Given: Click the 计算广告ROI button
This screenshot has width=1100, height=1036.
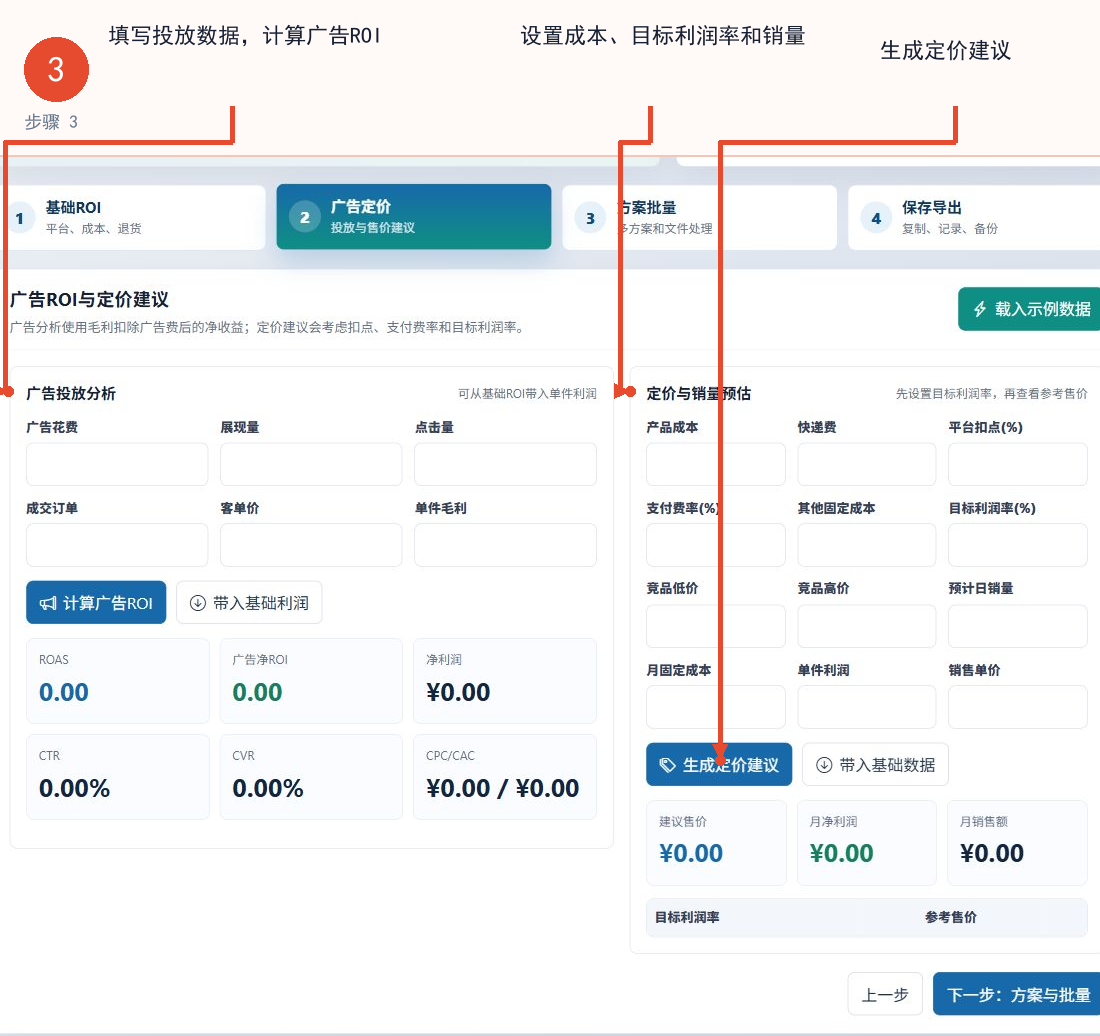Looking at the screenshot, I should [96, 603].
